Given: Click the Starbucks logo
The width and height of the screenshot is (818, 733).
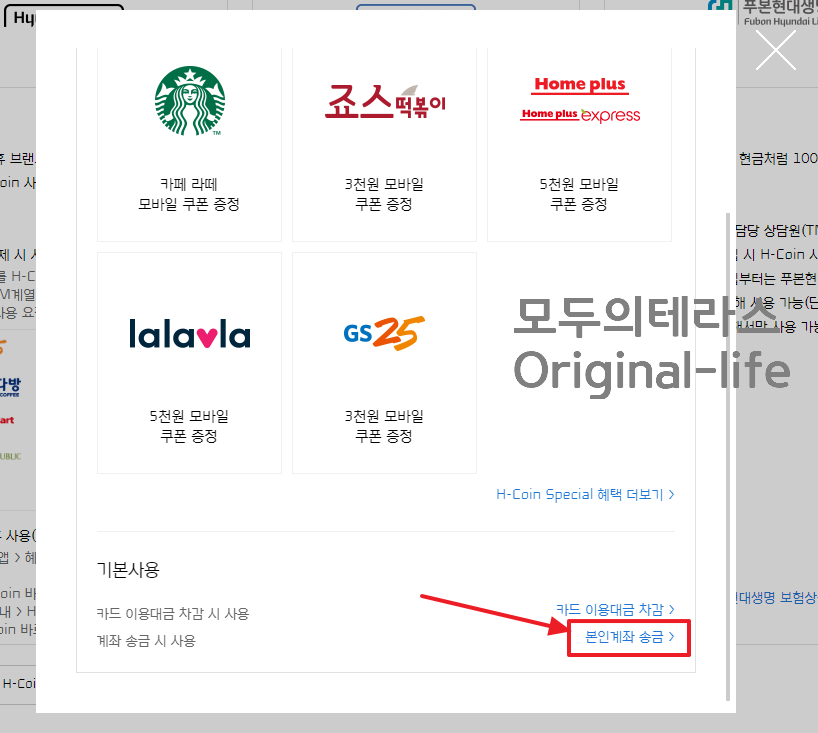Looking at the screenshot, I should 190,101.
